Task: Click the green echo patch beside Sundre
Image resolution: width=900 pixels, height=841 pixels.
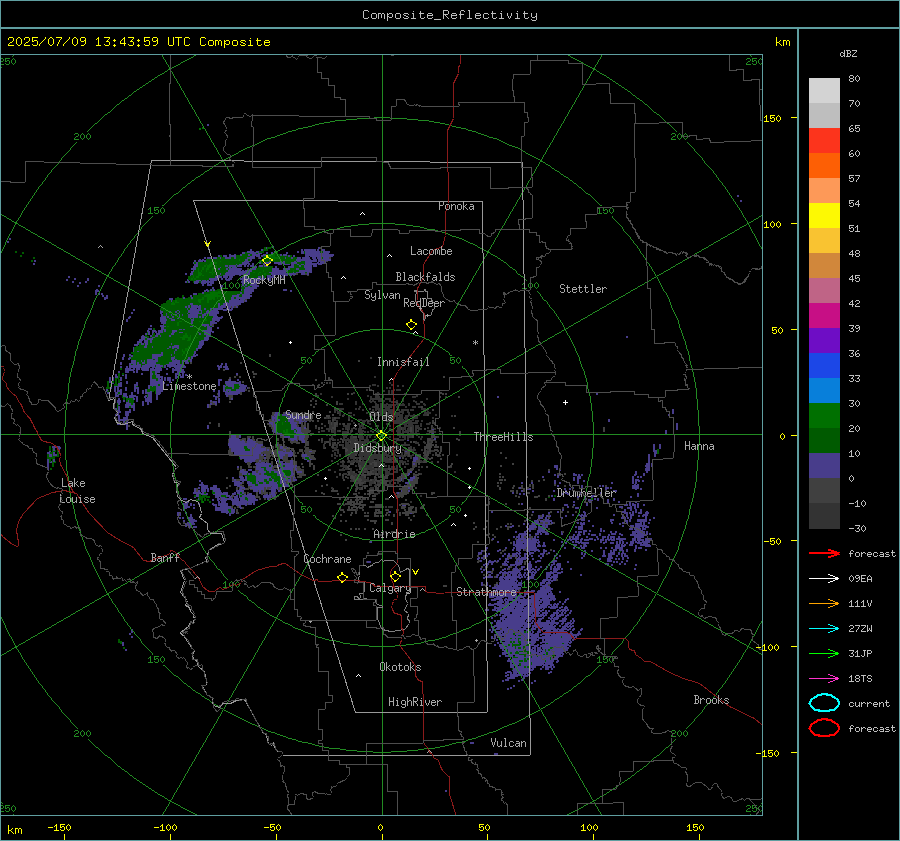Action: [x=284, y=425]
